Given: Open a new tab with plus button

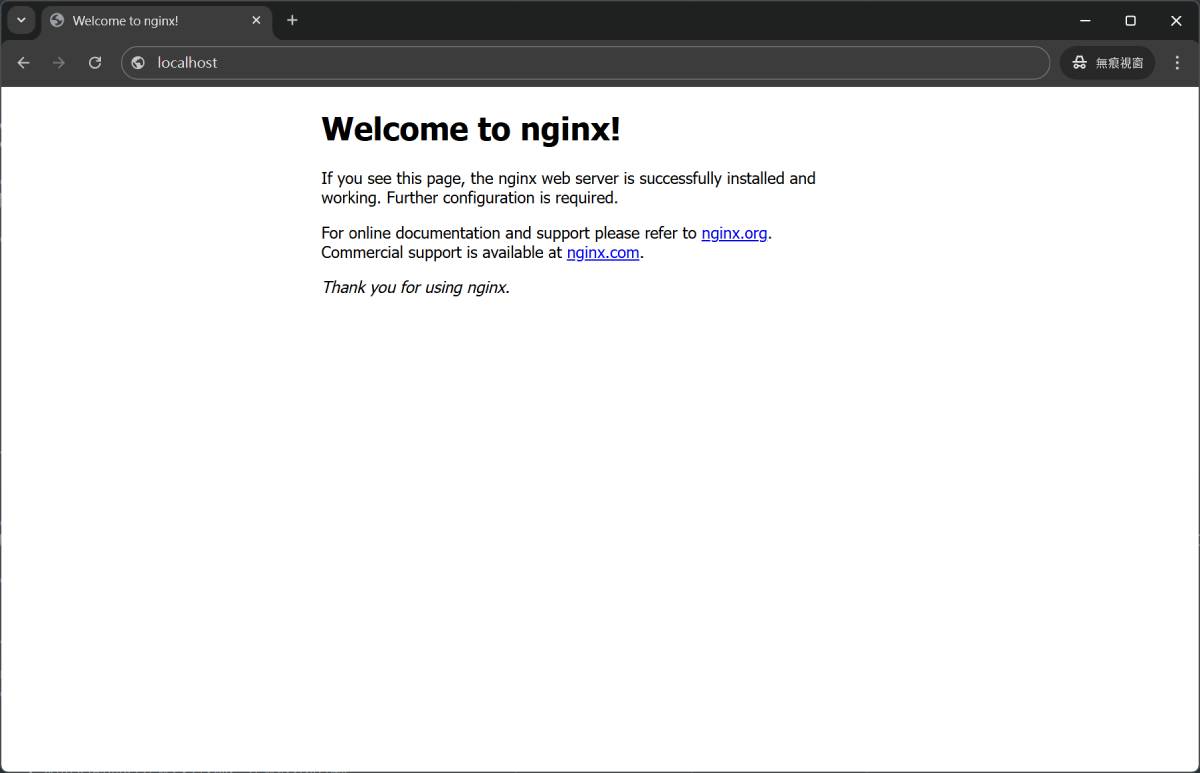Looking at the screenshot, I should pyautogui.click(x=292, y=20).
